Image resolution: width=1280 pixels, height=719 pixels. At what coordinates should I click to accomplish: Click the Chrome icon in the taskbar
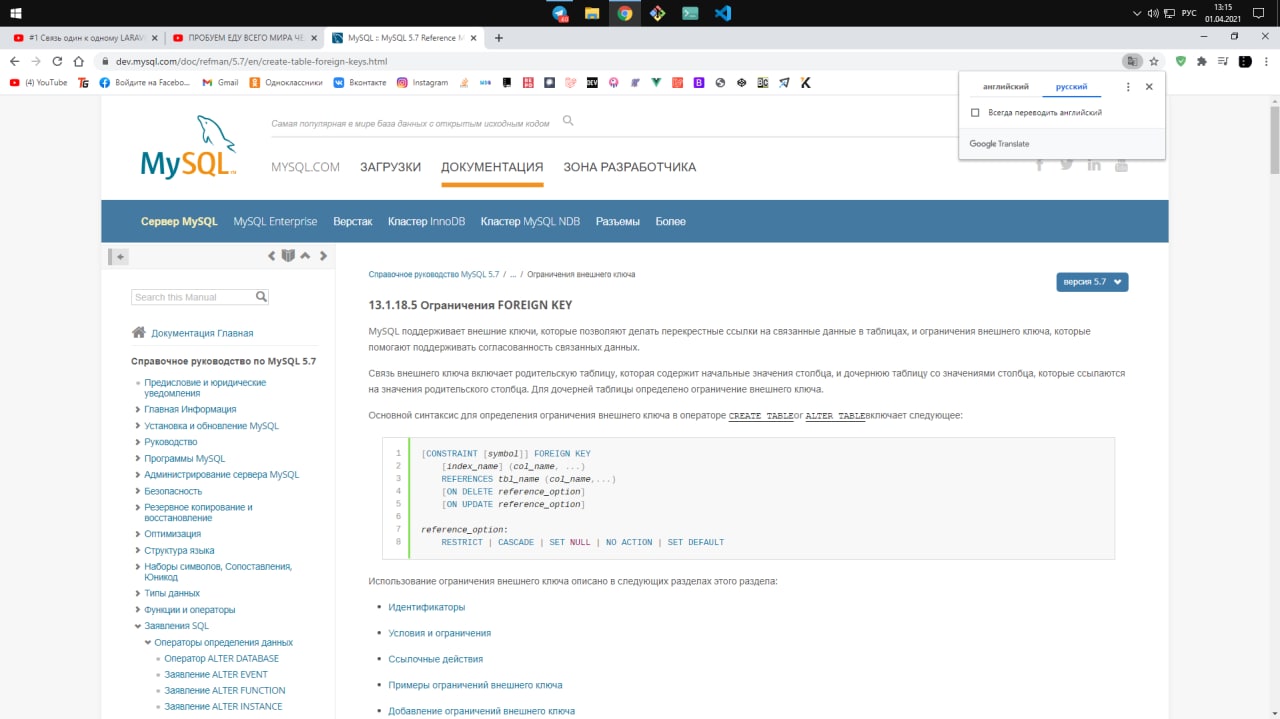(625, 13)
